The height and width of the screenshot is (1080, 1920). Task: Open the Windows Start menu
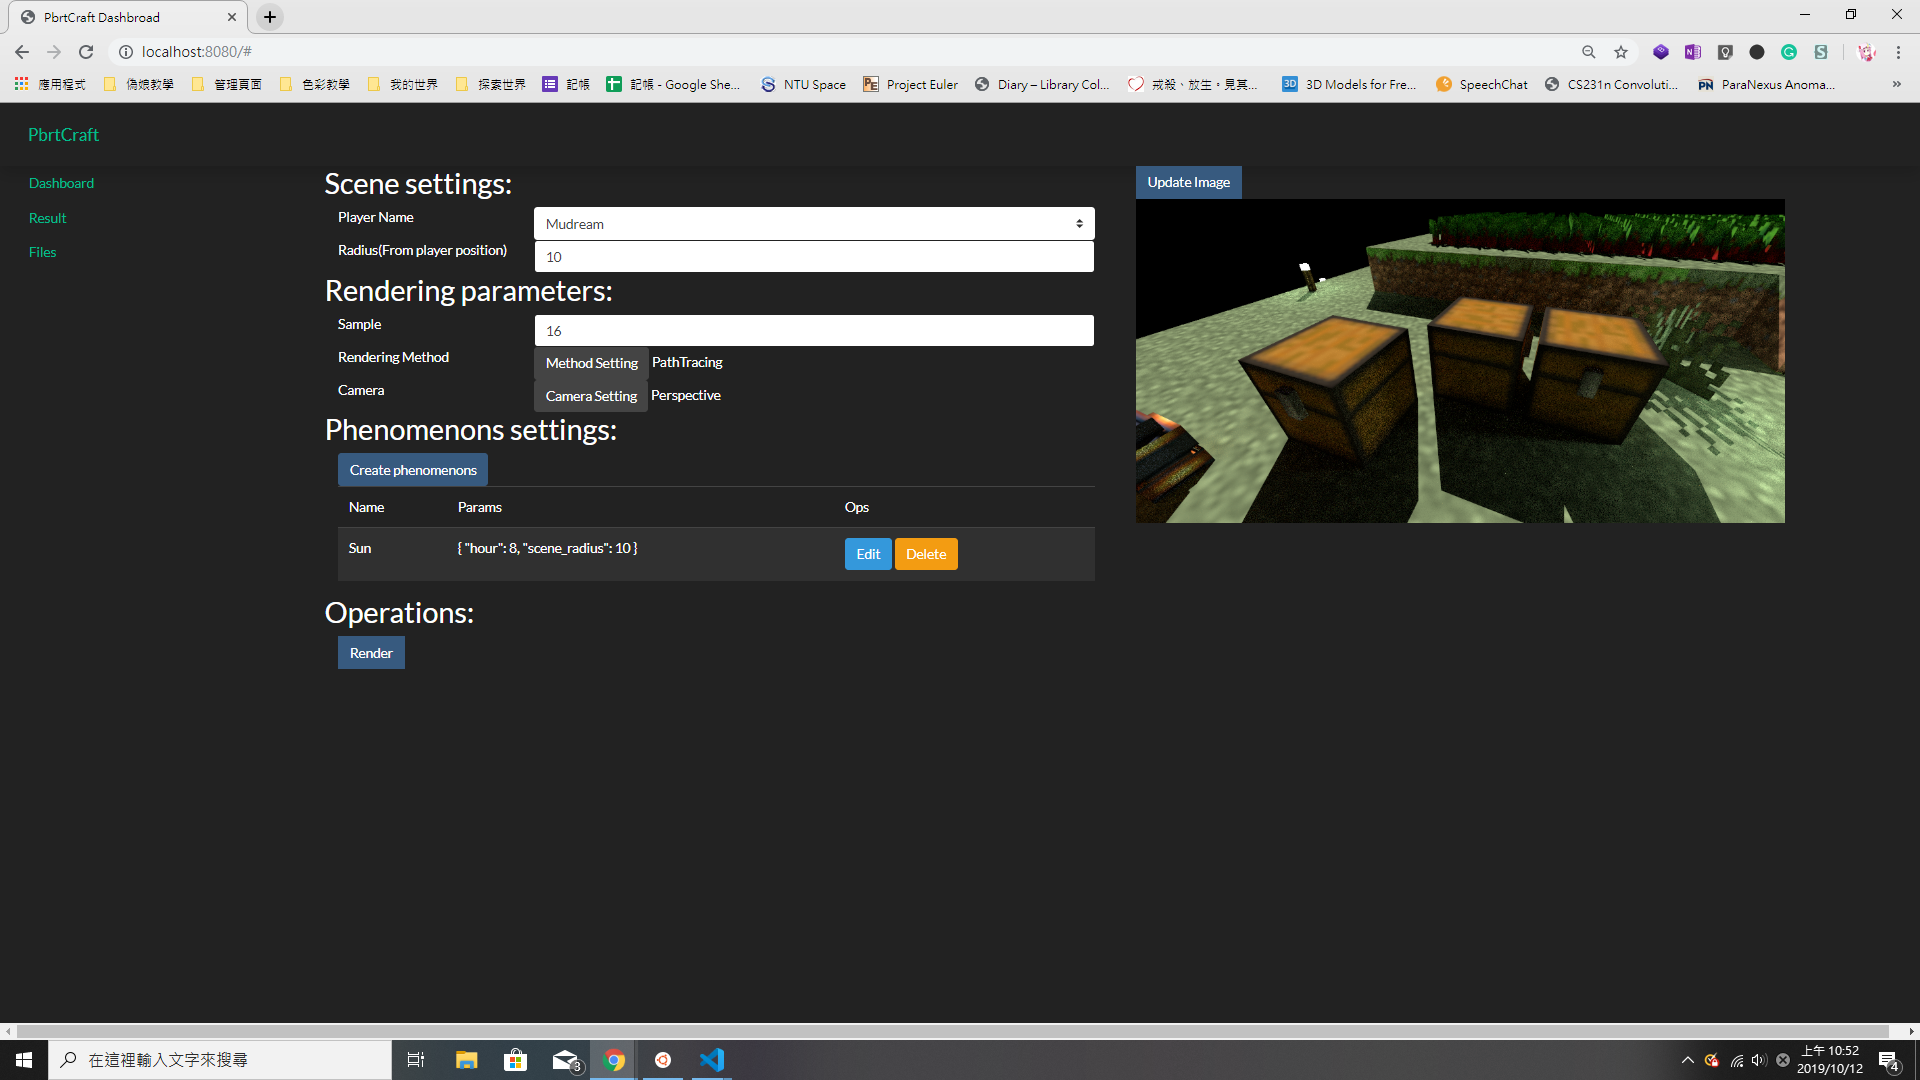(24, 1060)
